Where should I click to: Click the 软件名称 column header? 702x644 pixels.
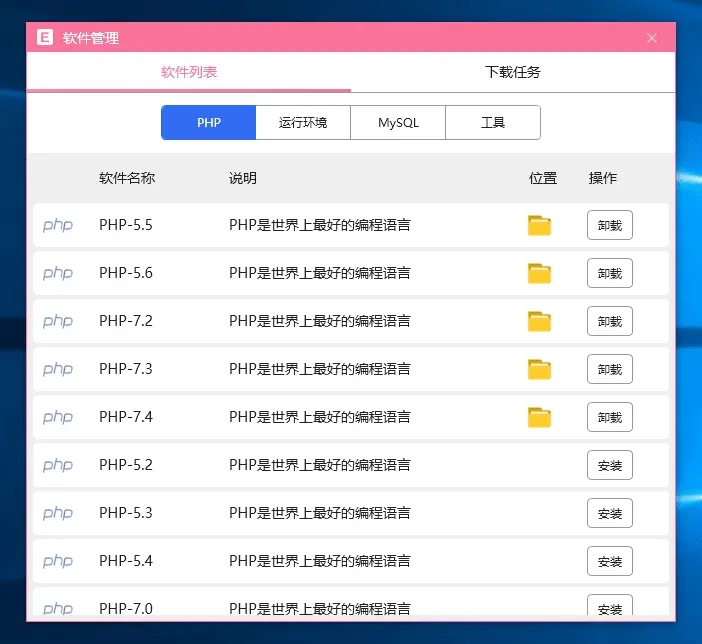(127, 178)
